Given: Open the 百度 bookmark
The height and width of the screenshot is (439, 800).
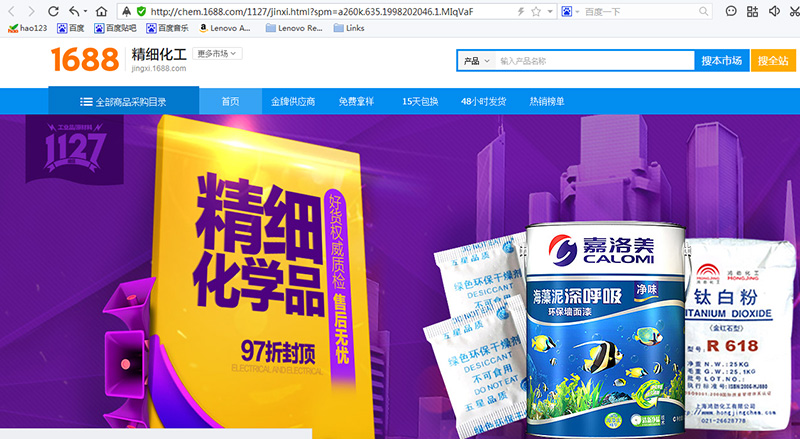Looking at the screenshot, I should [x=70, y=28].
